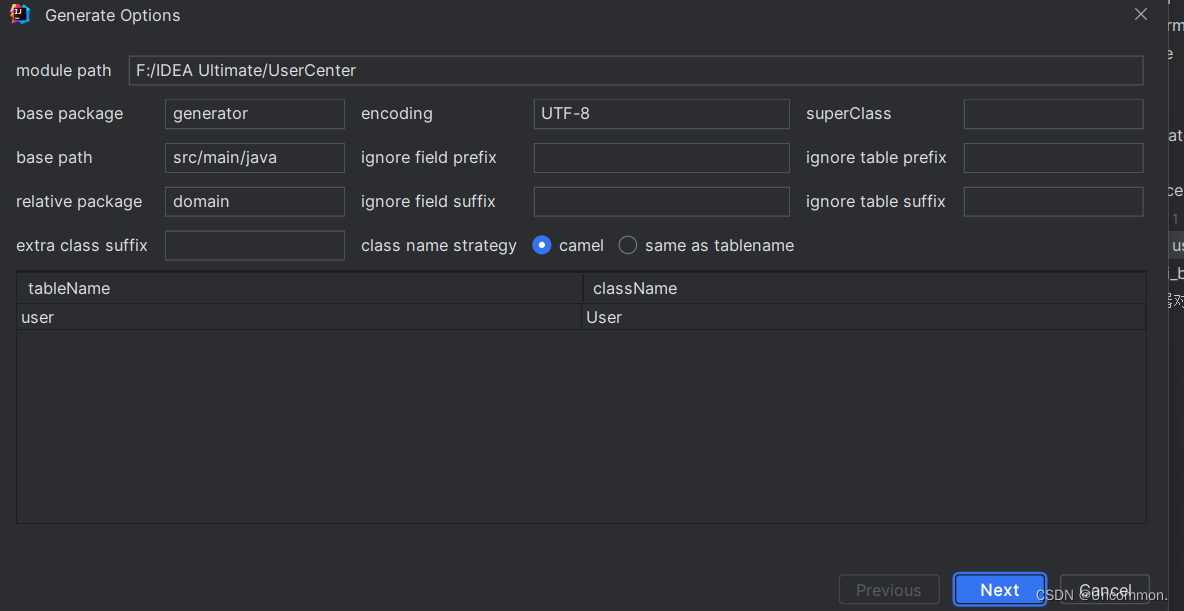Image resolution: width=1184 pixels, height=611 pixels.
Task: Click the 'ignore table suffix' label
Action: 876,202
